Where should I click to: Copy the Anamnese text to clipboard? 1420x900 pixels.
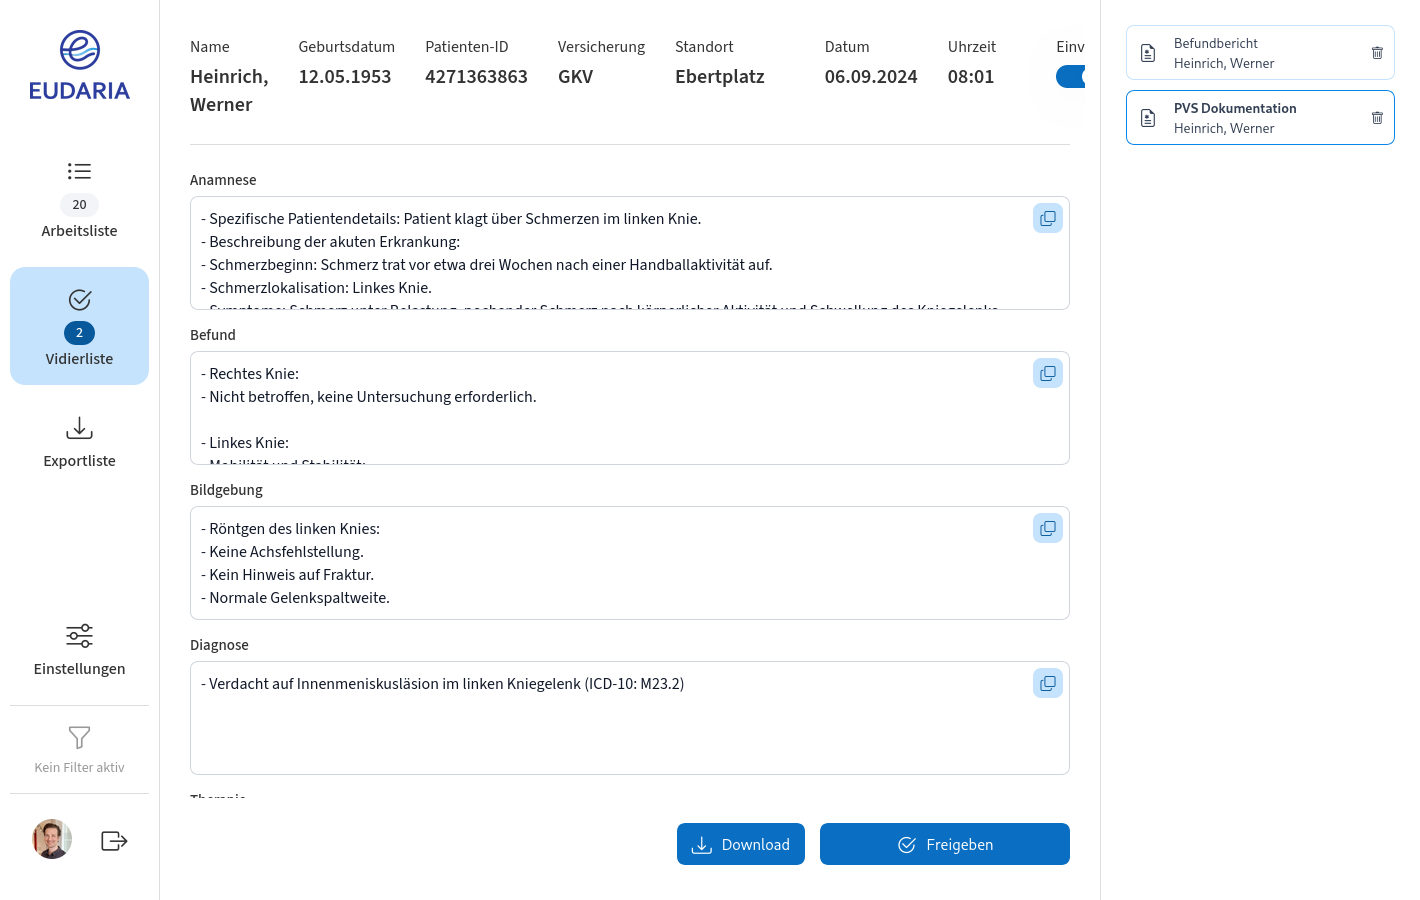1047,218
